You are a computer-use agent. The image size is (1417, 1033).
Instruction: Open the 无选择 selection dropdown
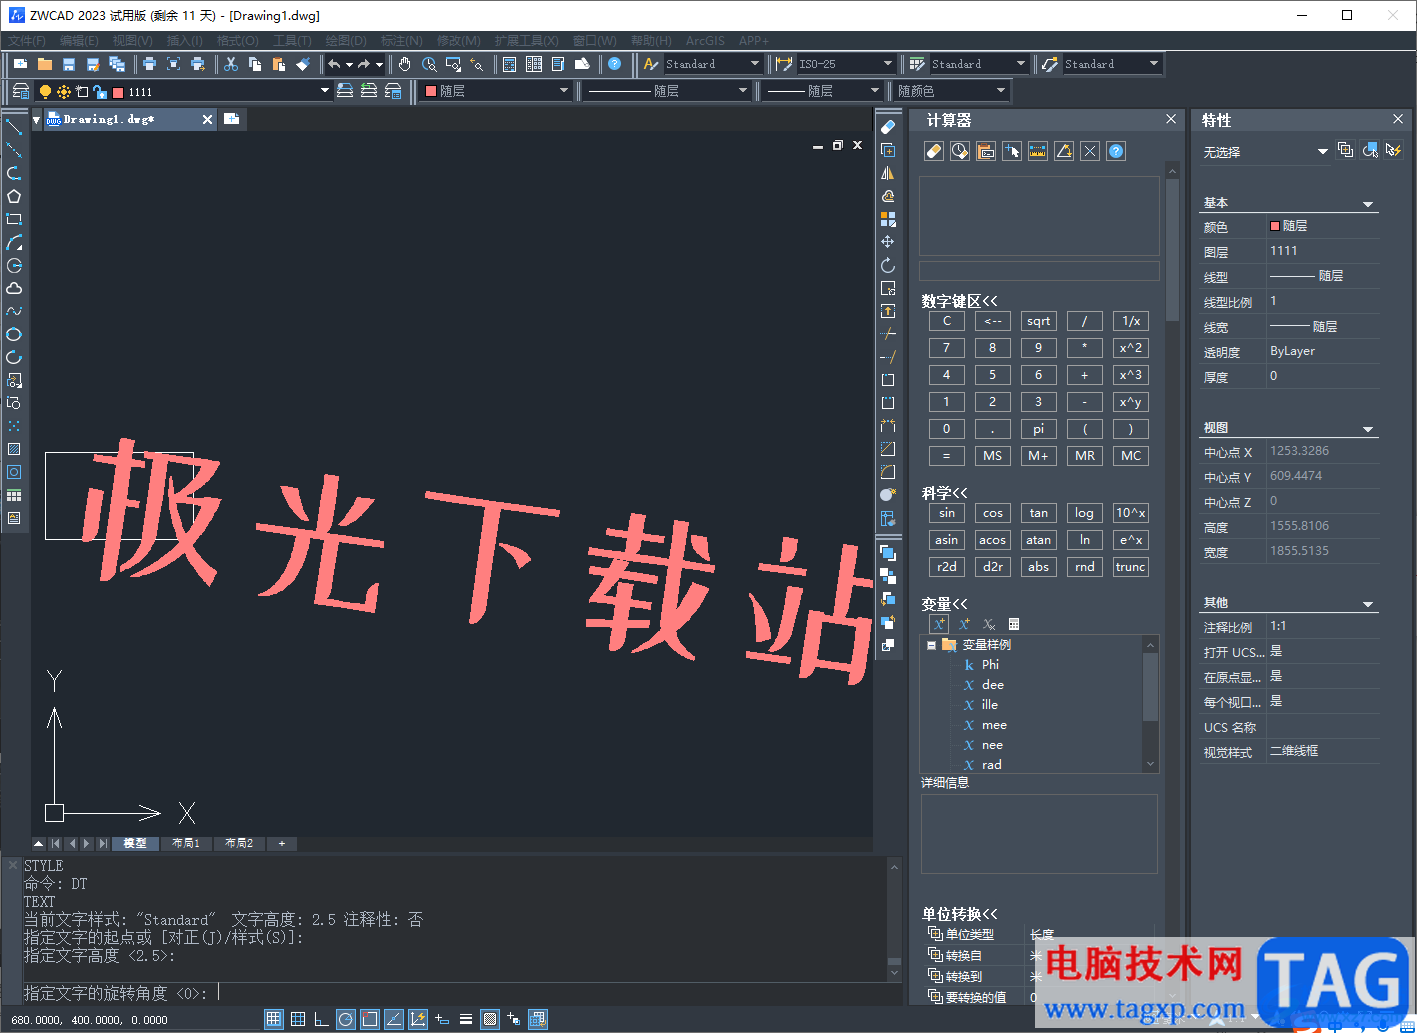1322,152
